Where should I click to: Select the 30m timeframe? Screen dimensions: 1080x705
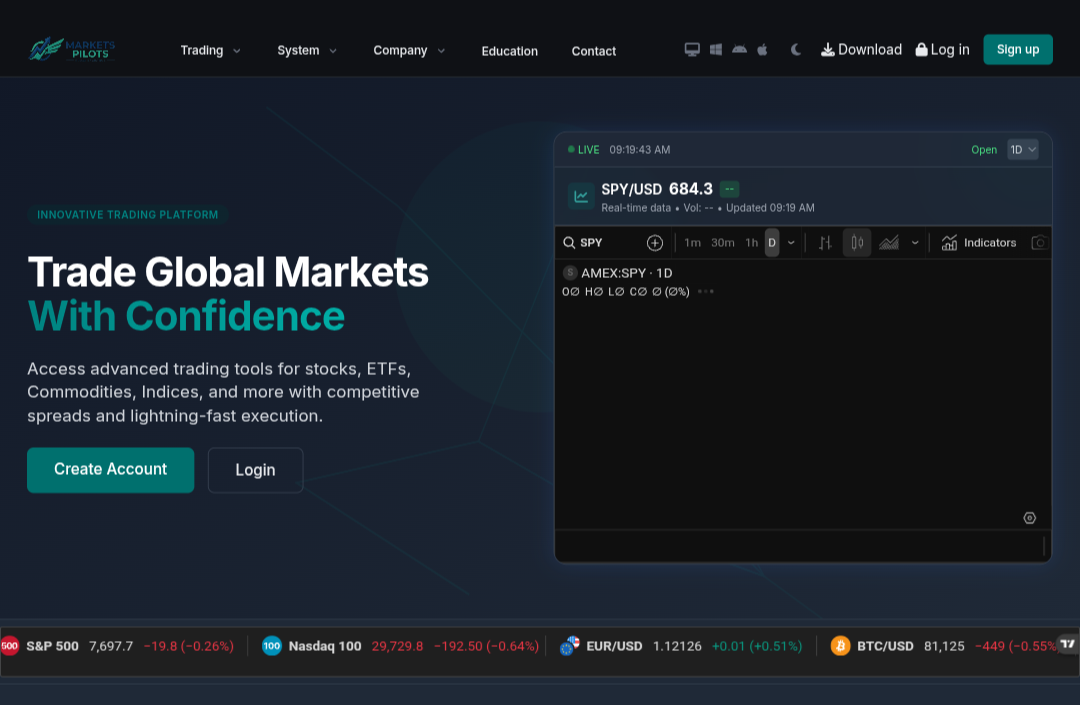tap(723, 242)
